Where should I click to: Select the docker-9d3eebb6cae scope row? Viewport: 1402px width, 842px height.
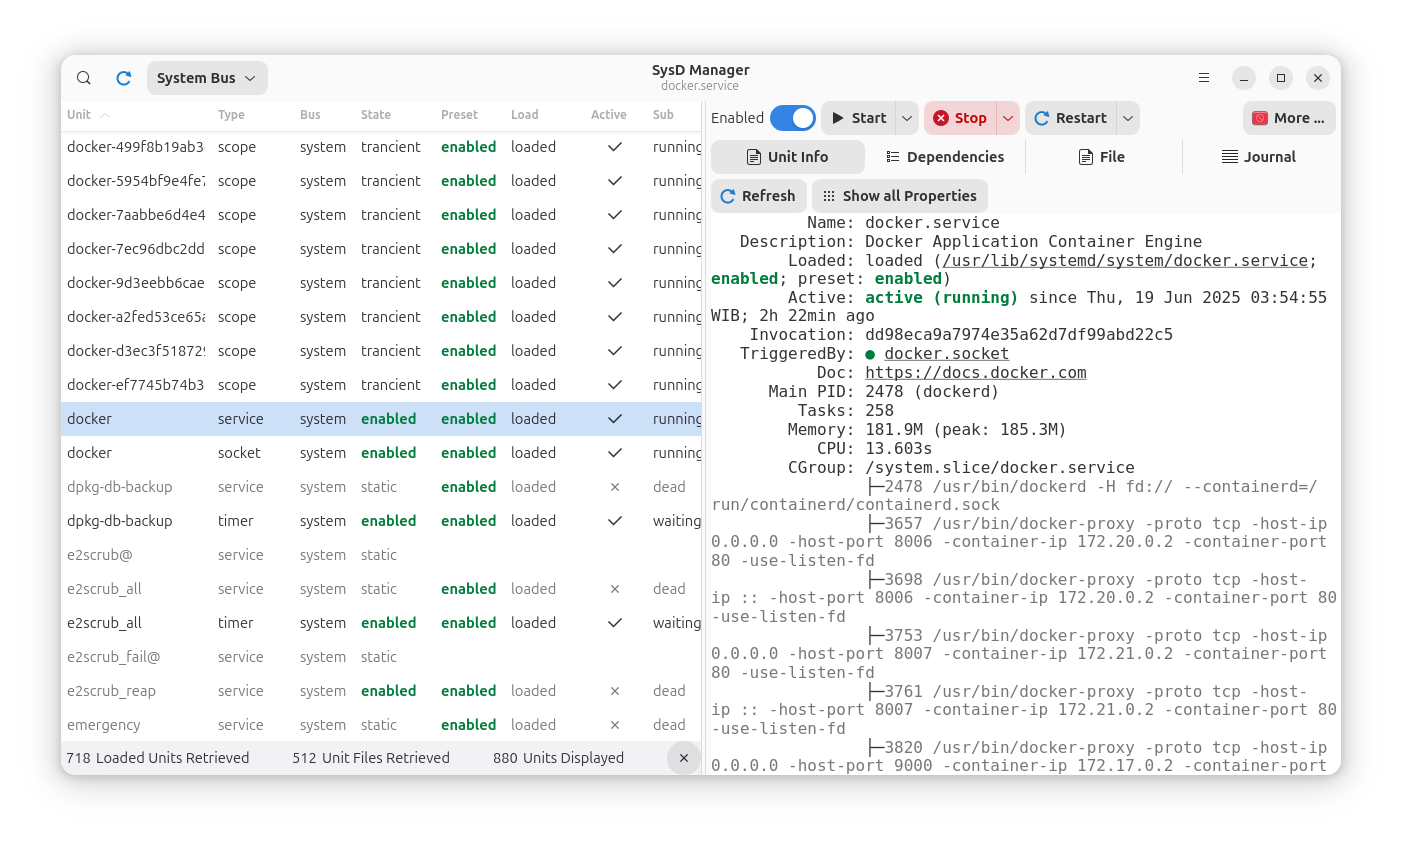(381, 283)
